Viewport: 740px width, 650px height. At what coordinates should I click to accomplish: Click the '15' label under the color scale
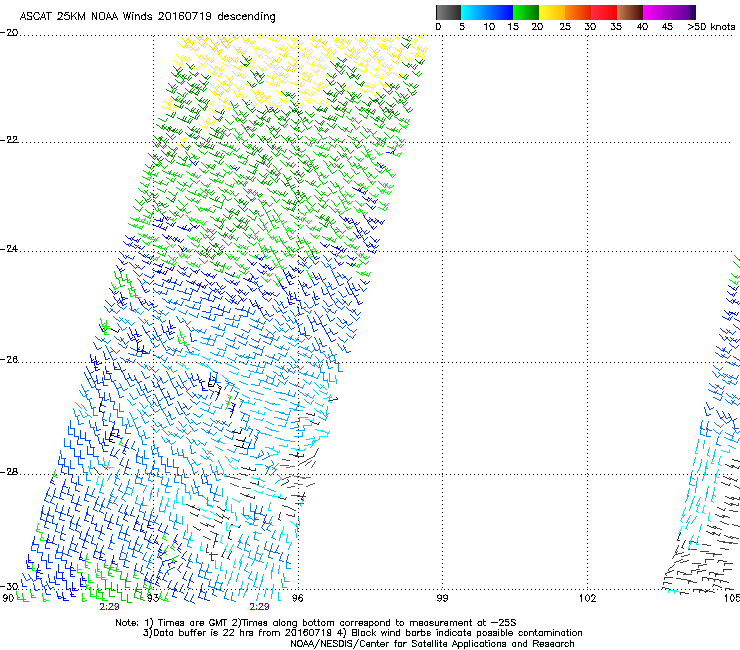tap(513, 27)
